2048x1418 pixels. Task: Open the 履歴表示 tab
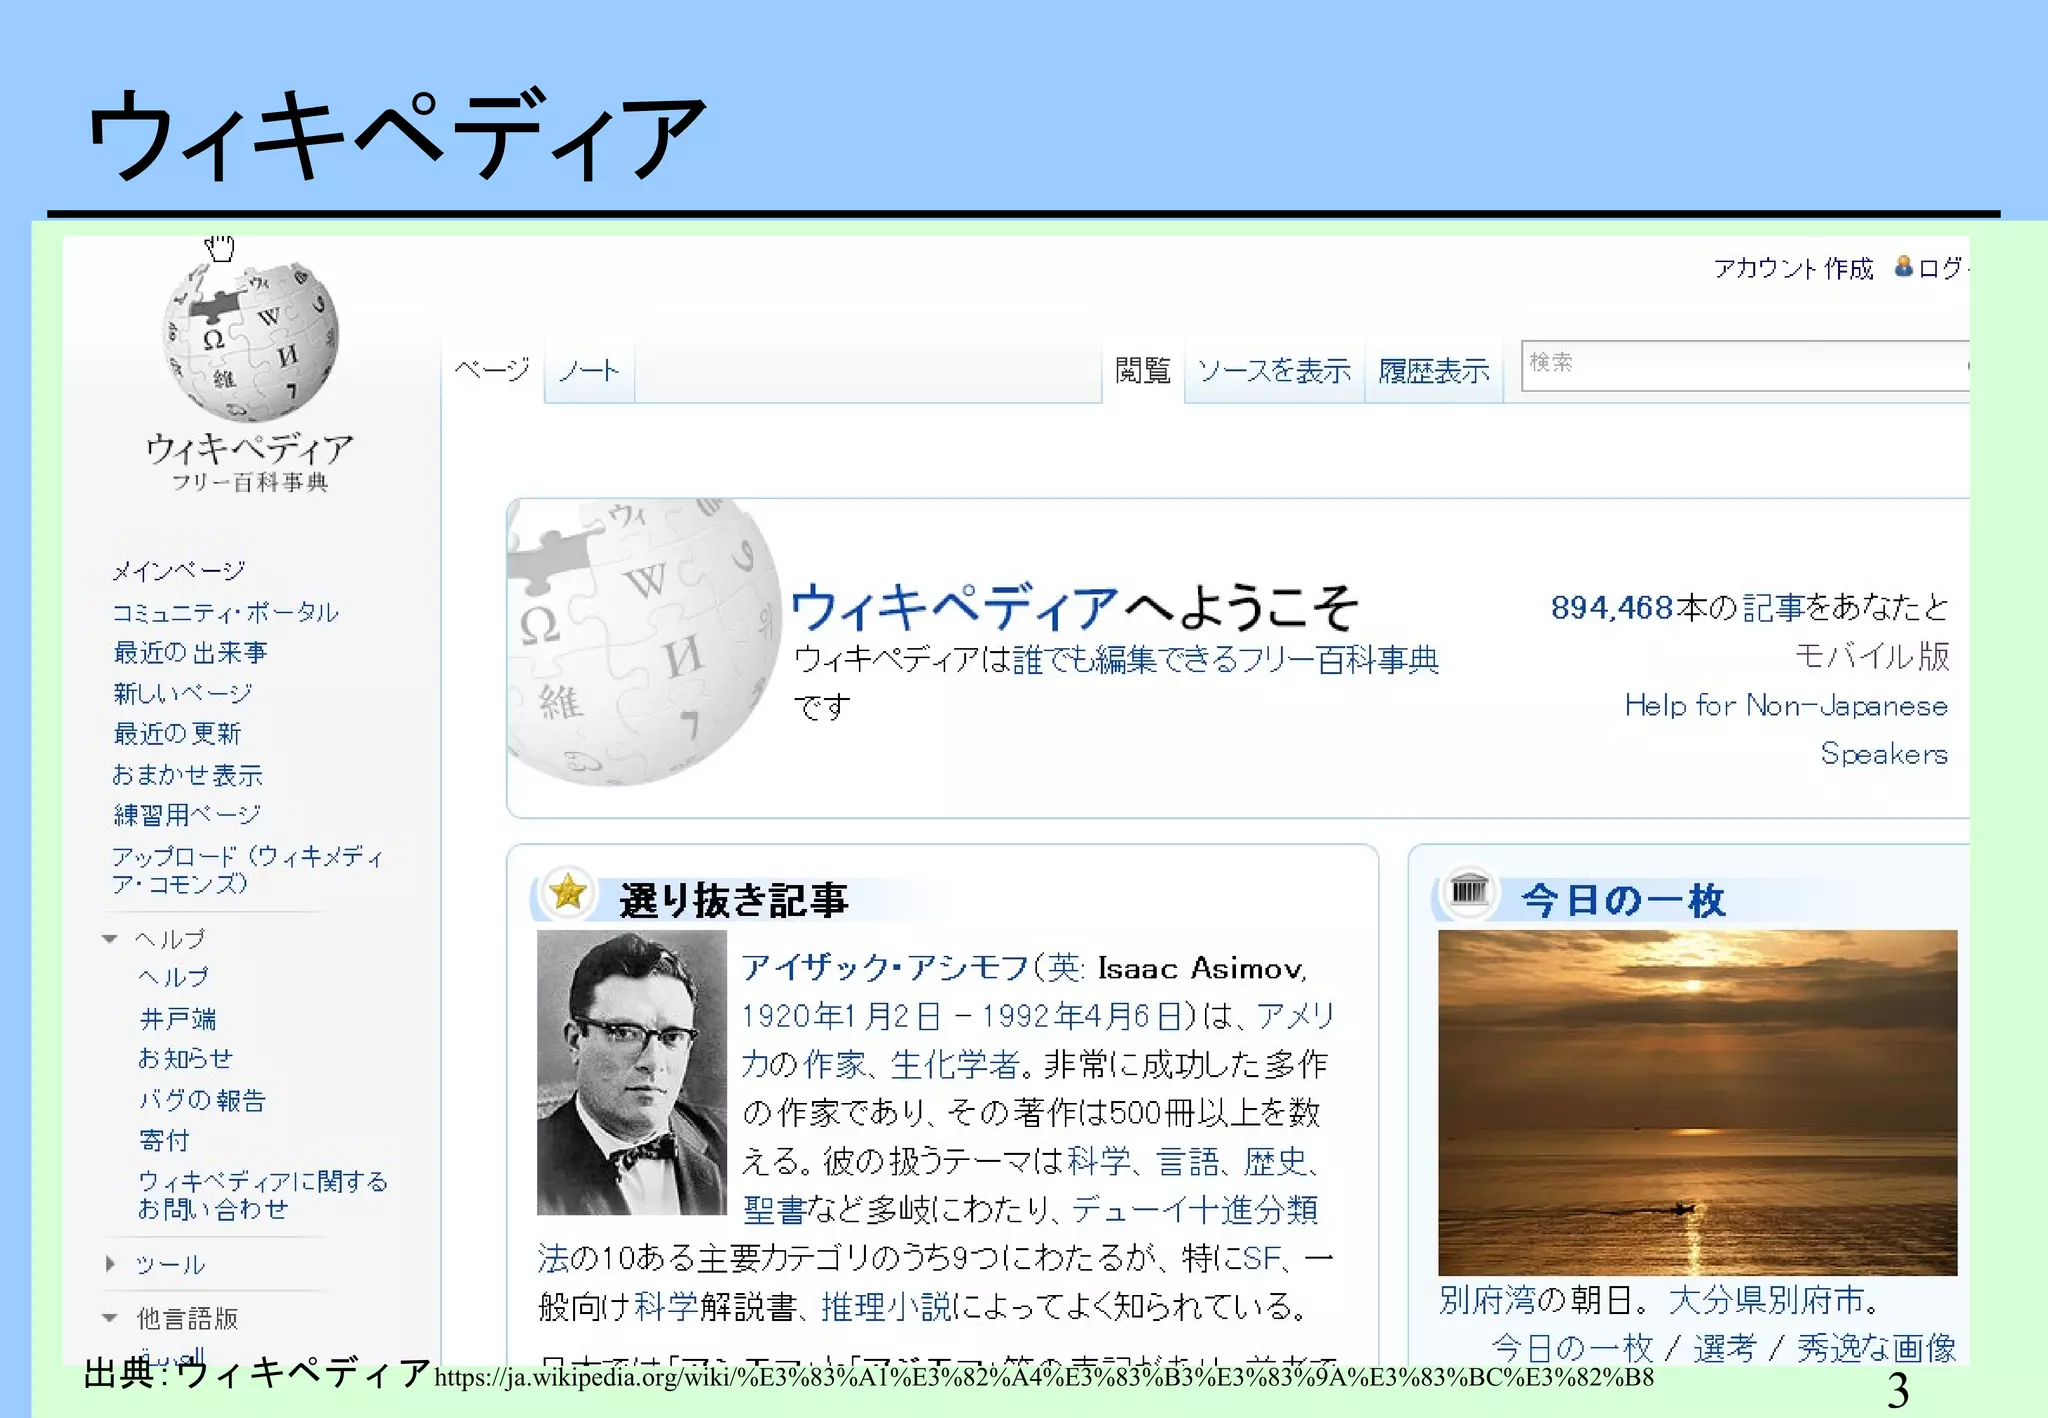click(1434, 371)
